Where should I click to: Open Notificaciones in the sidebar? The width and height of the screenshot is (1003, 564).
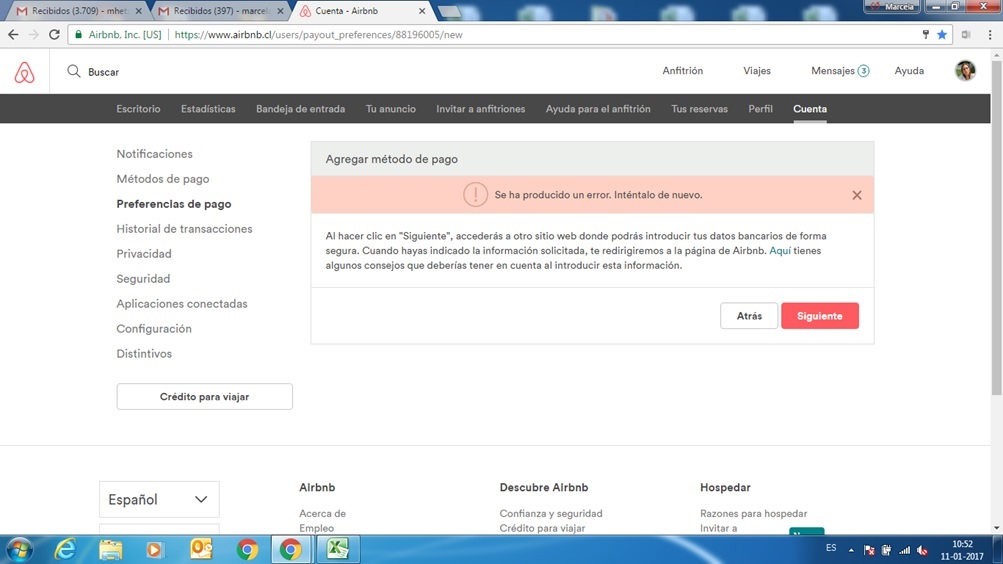tap(154, 154)
